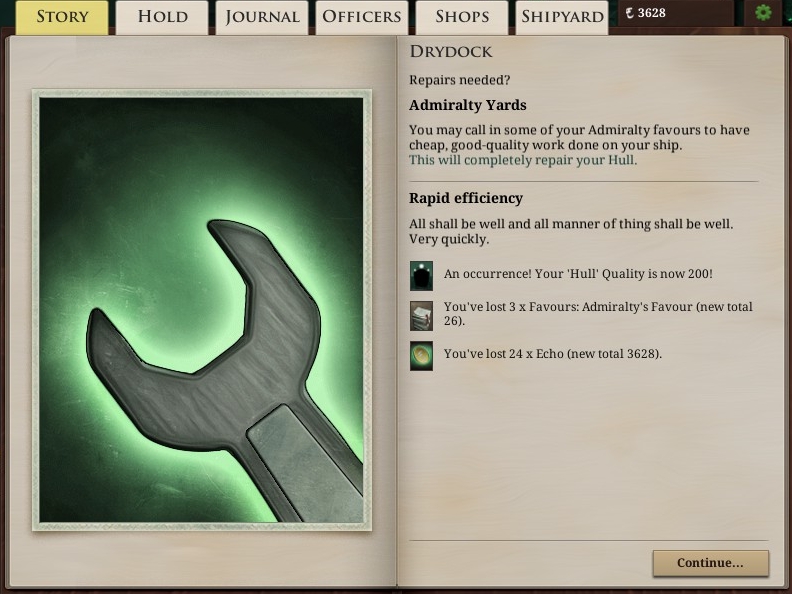This screenshot has height=594, width=792.
Task: Click the Rapid efficiency result heading
Action: [x=466, y=198]
